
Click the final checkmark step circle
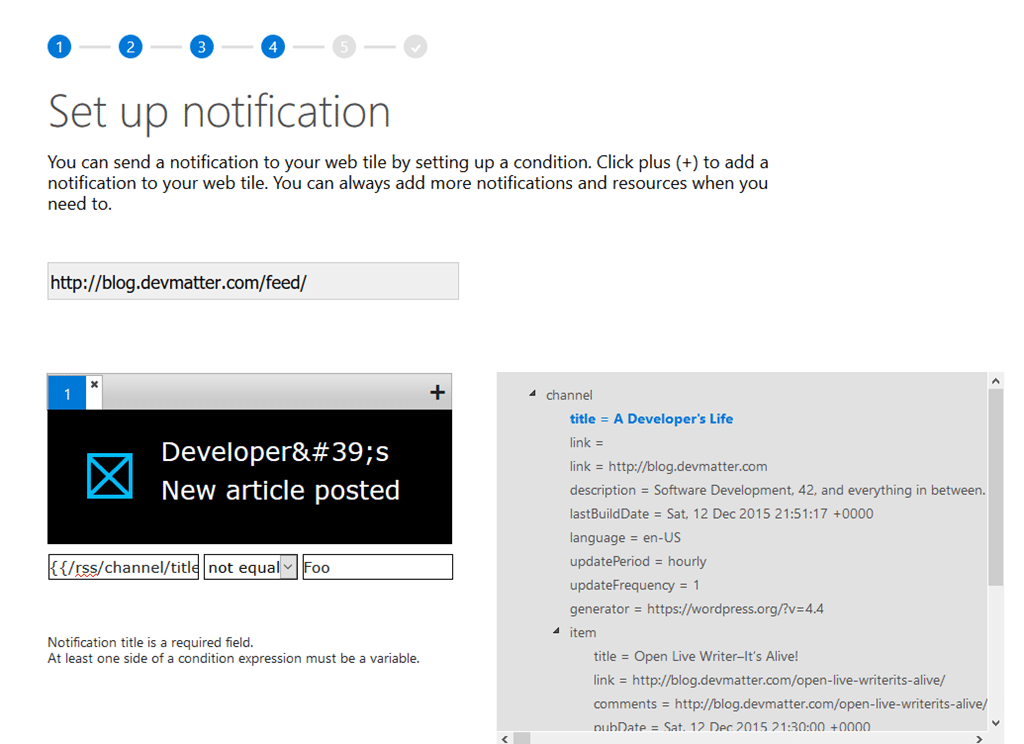point(415,46)
